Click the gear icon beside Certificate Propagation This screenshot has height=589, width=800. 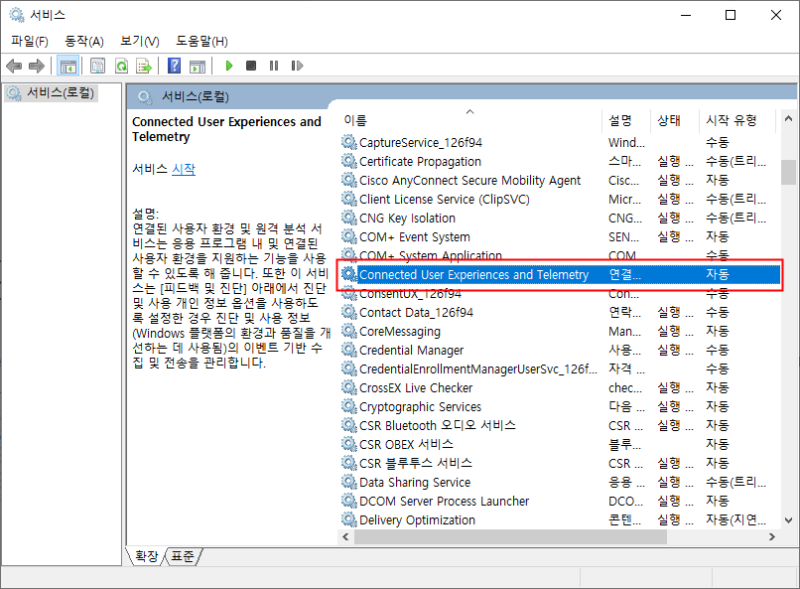[x=349, y=161]
